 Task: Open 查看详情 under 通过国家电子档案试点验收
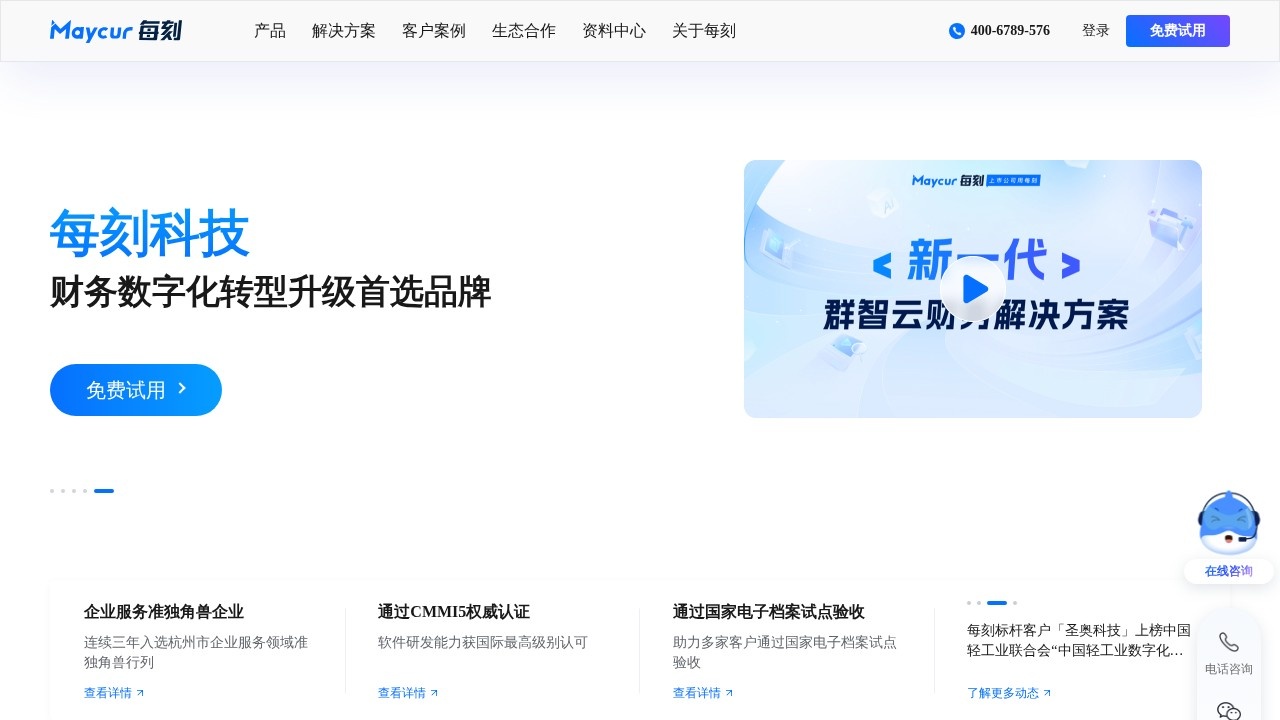[x=697, y=693]
